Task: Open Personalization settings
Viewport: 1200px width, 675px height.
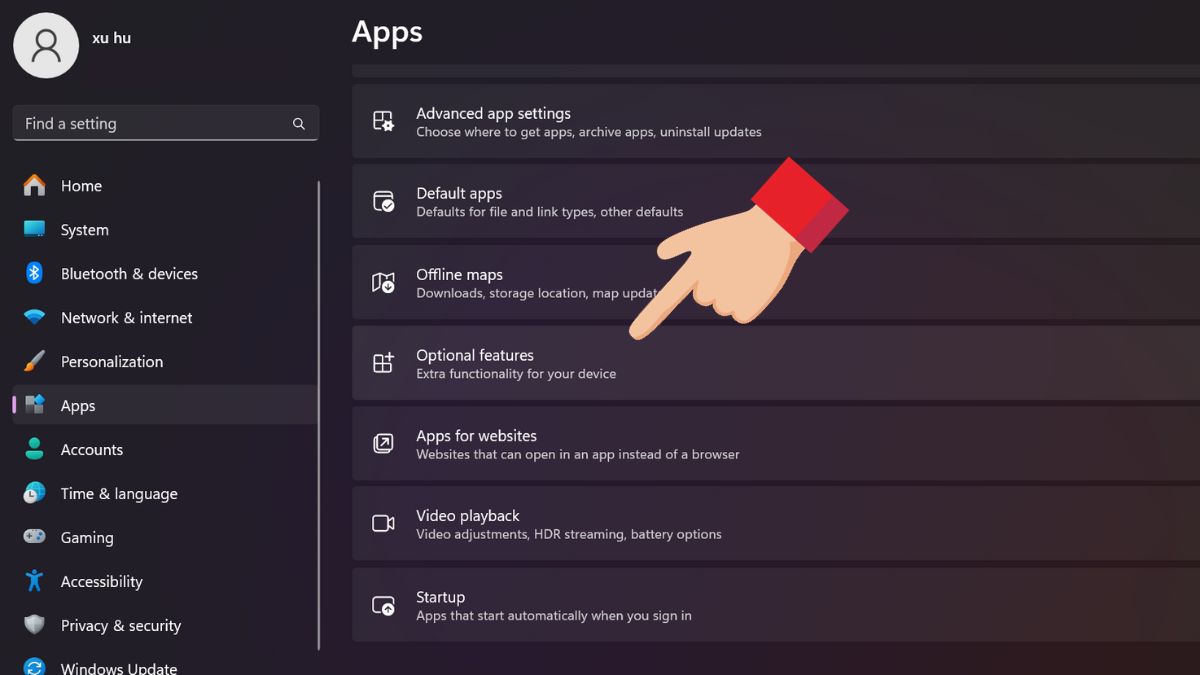Action: [x=165, y=361]
